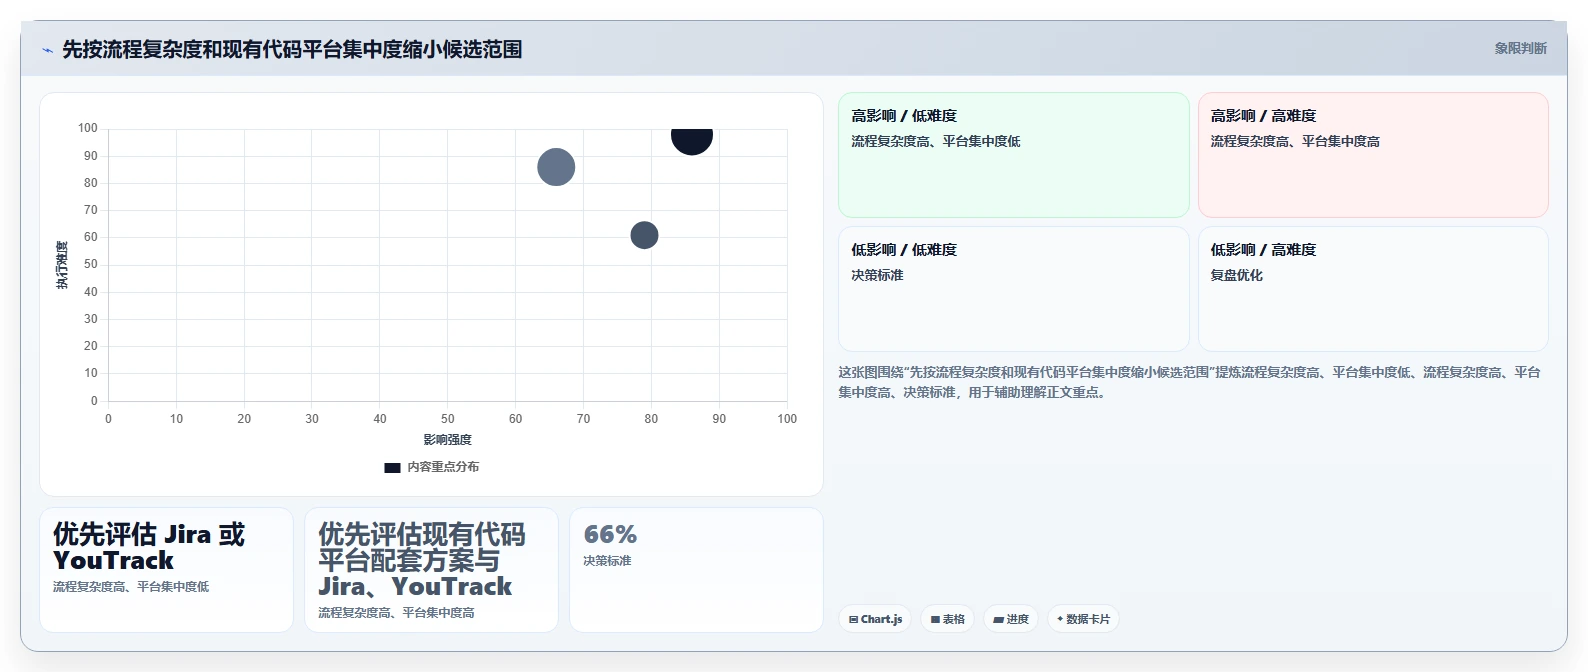This screenshot has height=672, width=1588.
Task: Click the bubble near impact 79, difficulty 61
Action: coord(644,235)
